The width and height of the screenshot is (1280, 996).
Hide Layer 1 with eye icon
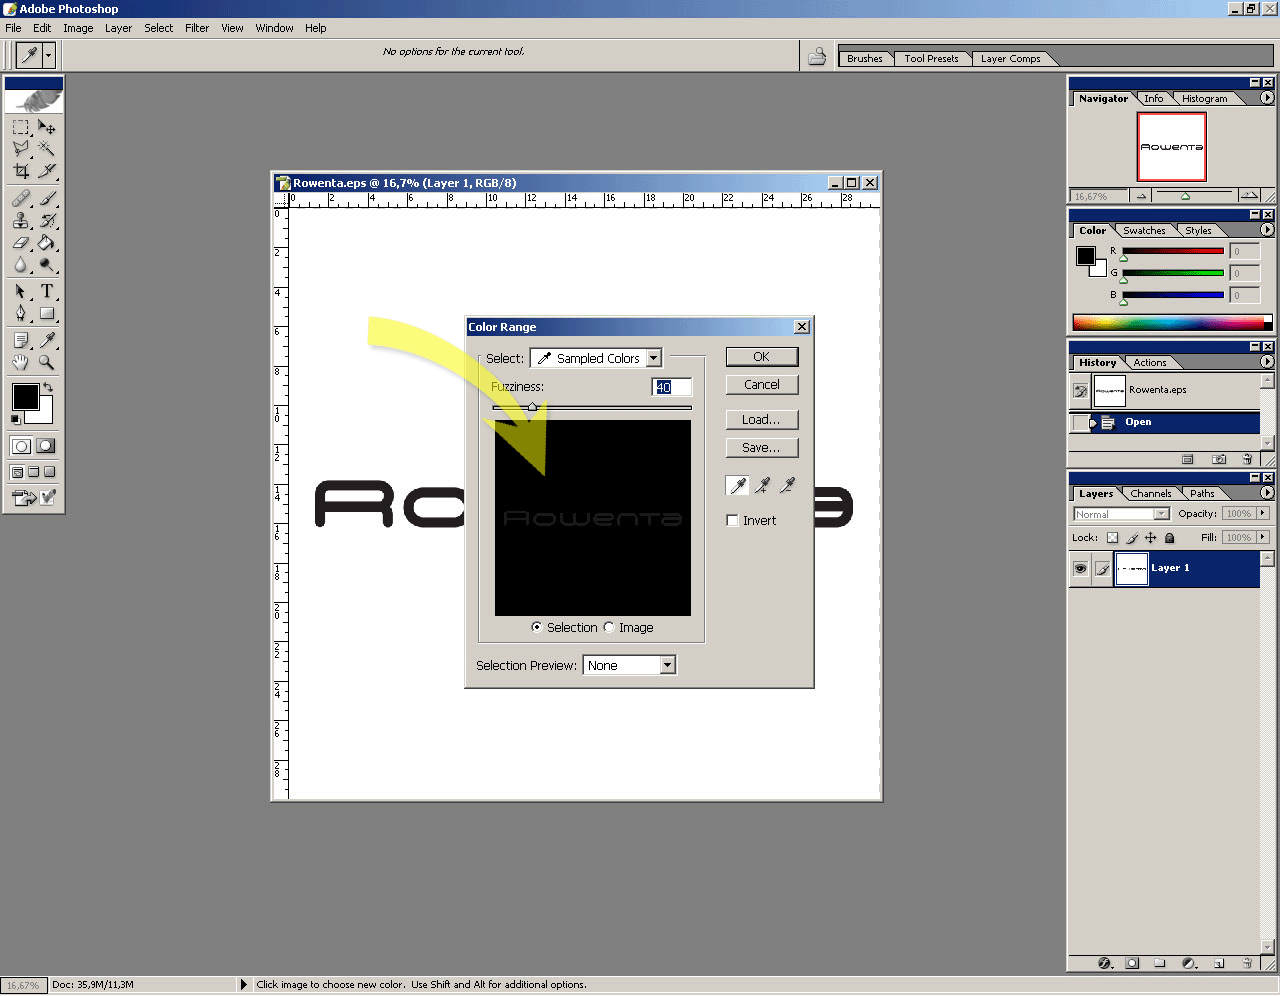click(1080, 568)
